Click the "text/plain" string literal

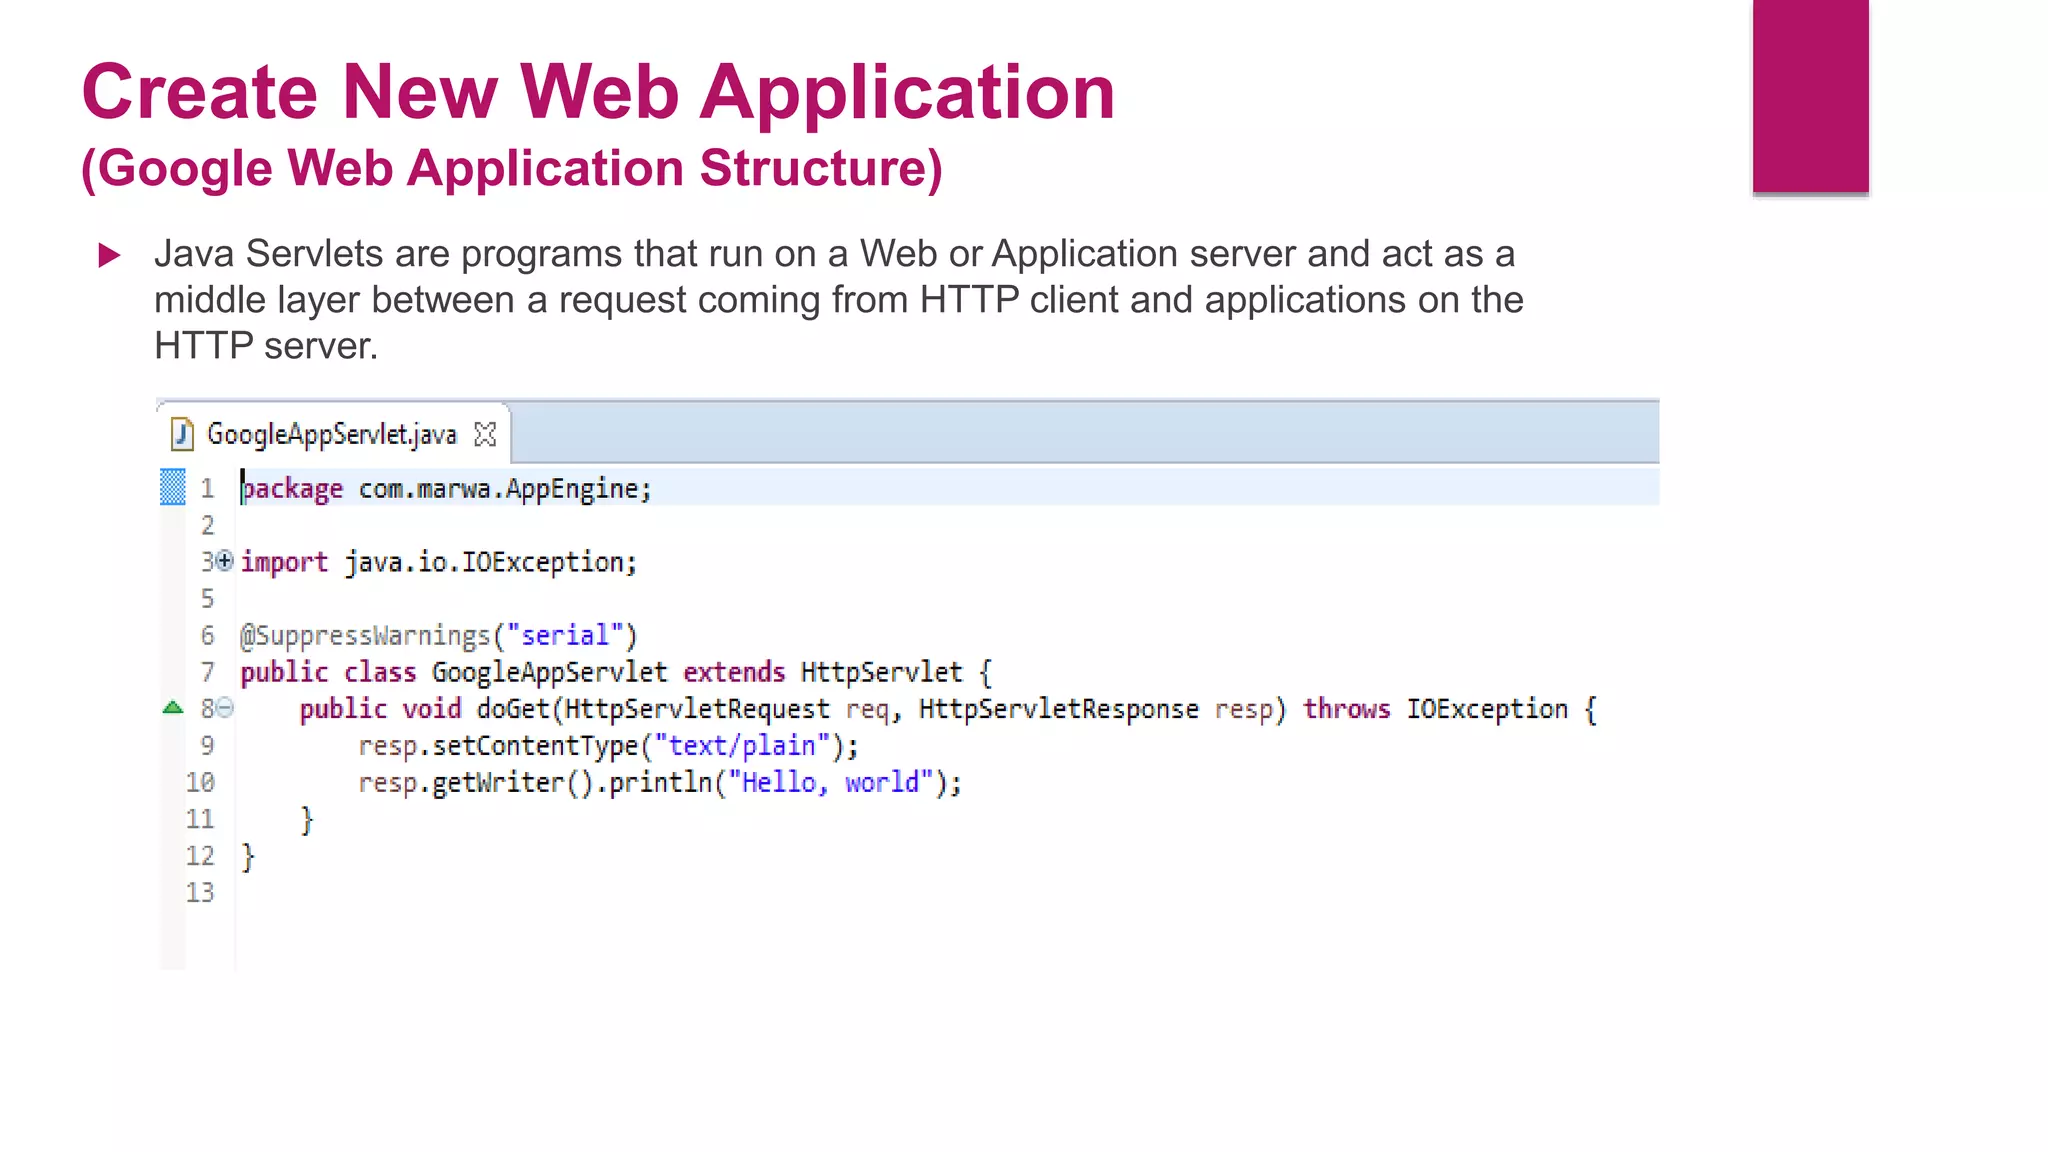[x=742, y=746]
